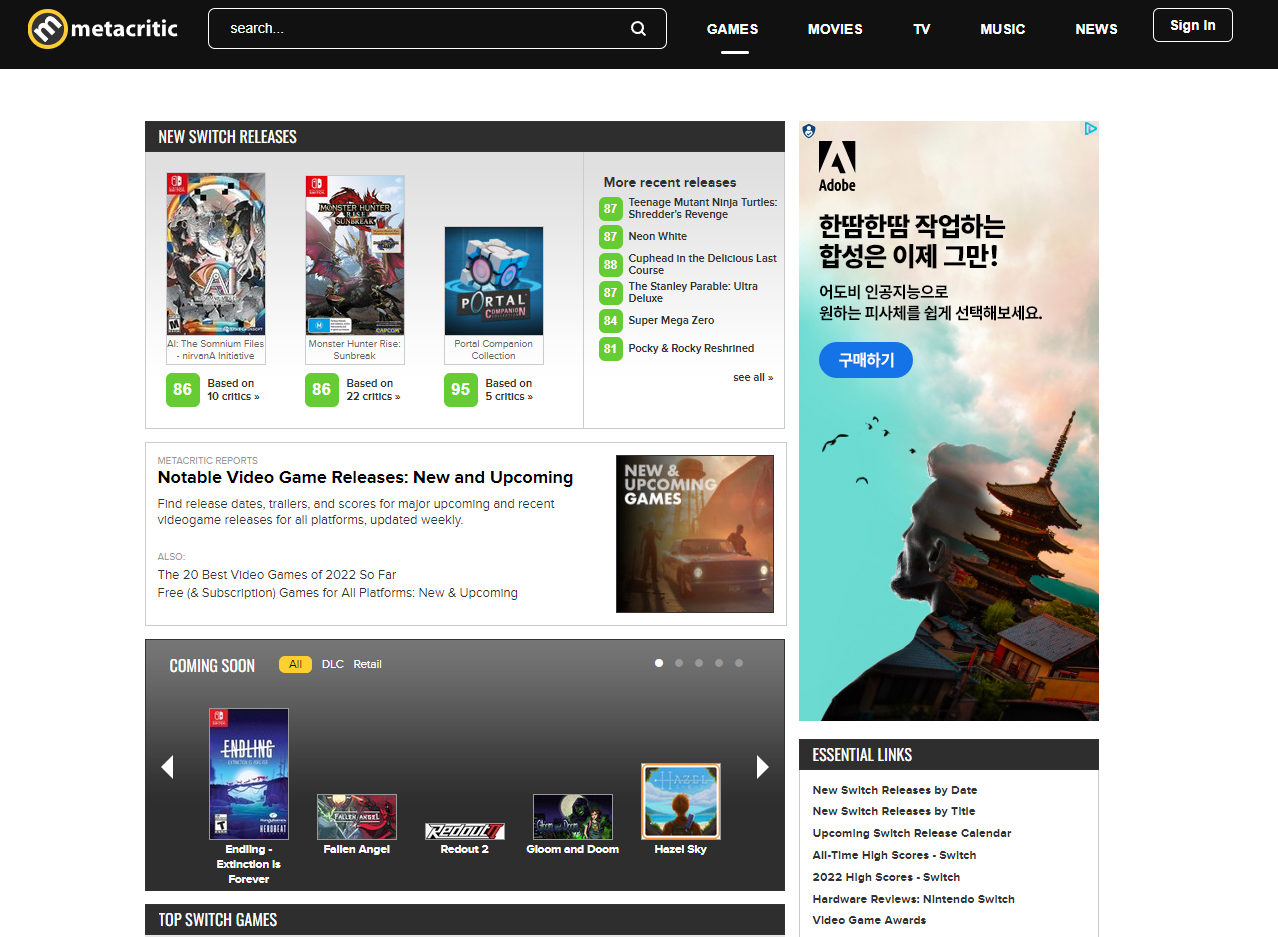
Task: Click the 87 badge for Teenage Mutant Ninja Turtles
Action: pyautogui.click(x=610, y=209)
